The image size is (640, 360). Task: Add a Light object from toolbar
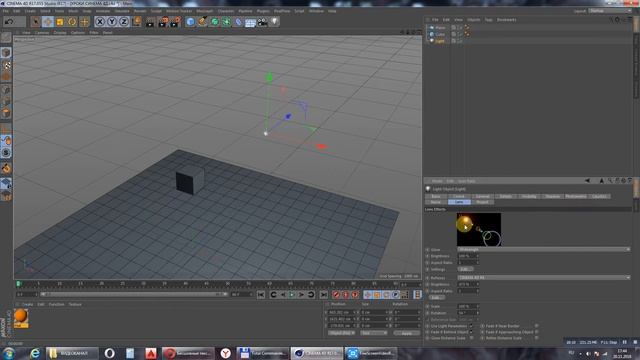[275, 22]
